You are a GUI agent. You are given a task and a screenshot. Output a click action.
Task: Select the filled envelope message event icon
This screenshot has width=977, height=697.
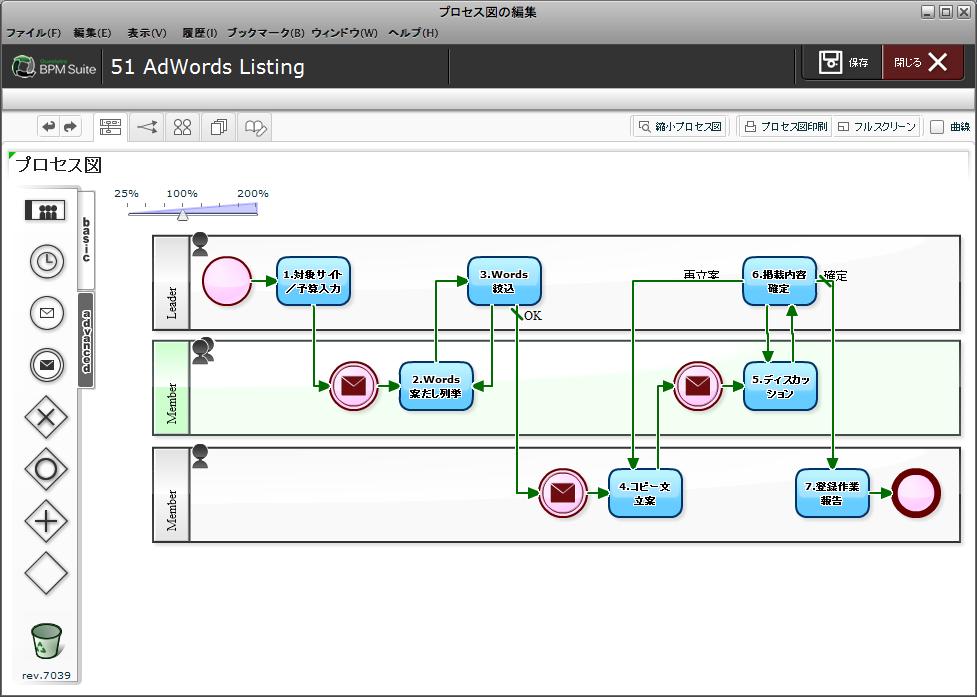(x=46, y=365)
